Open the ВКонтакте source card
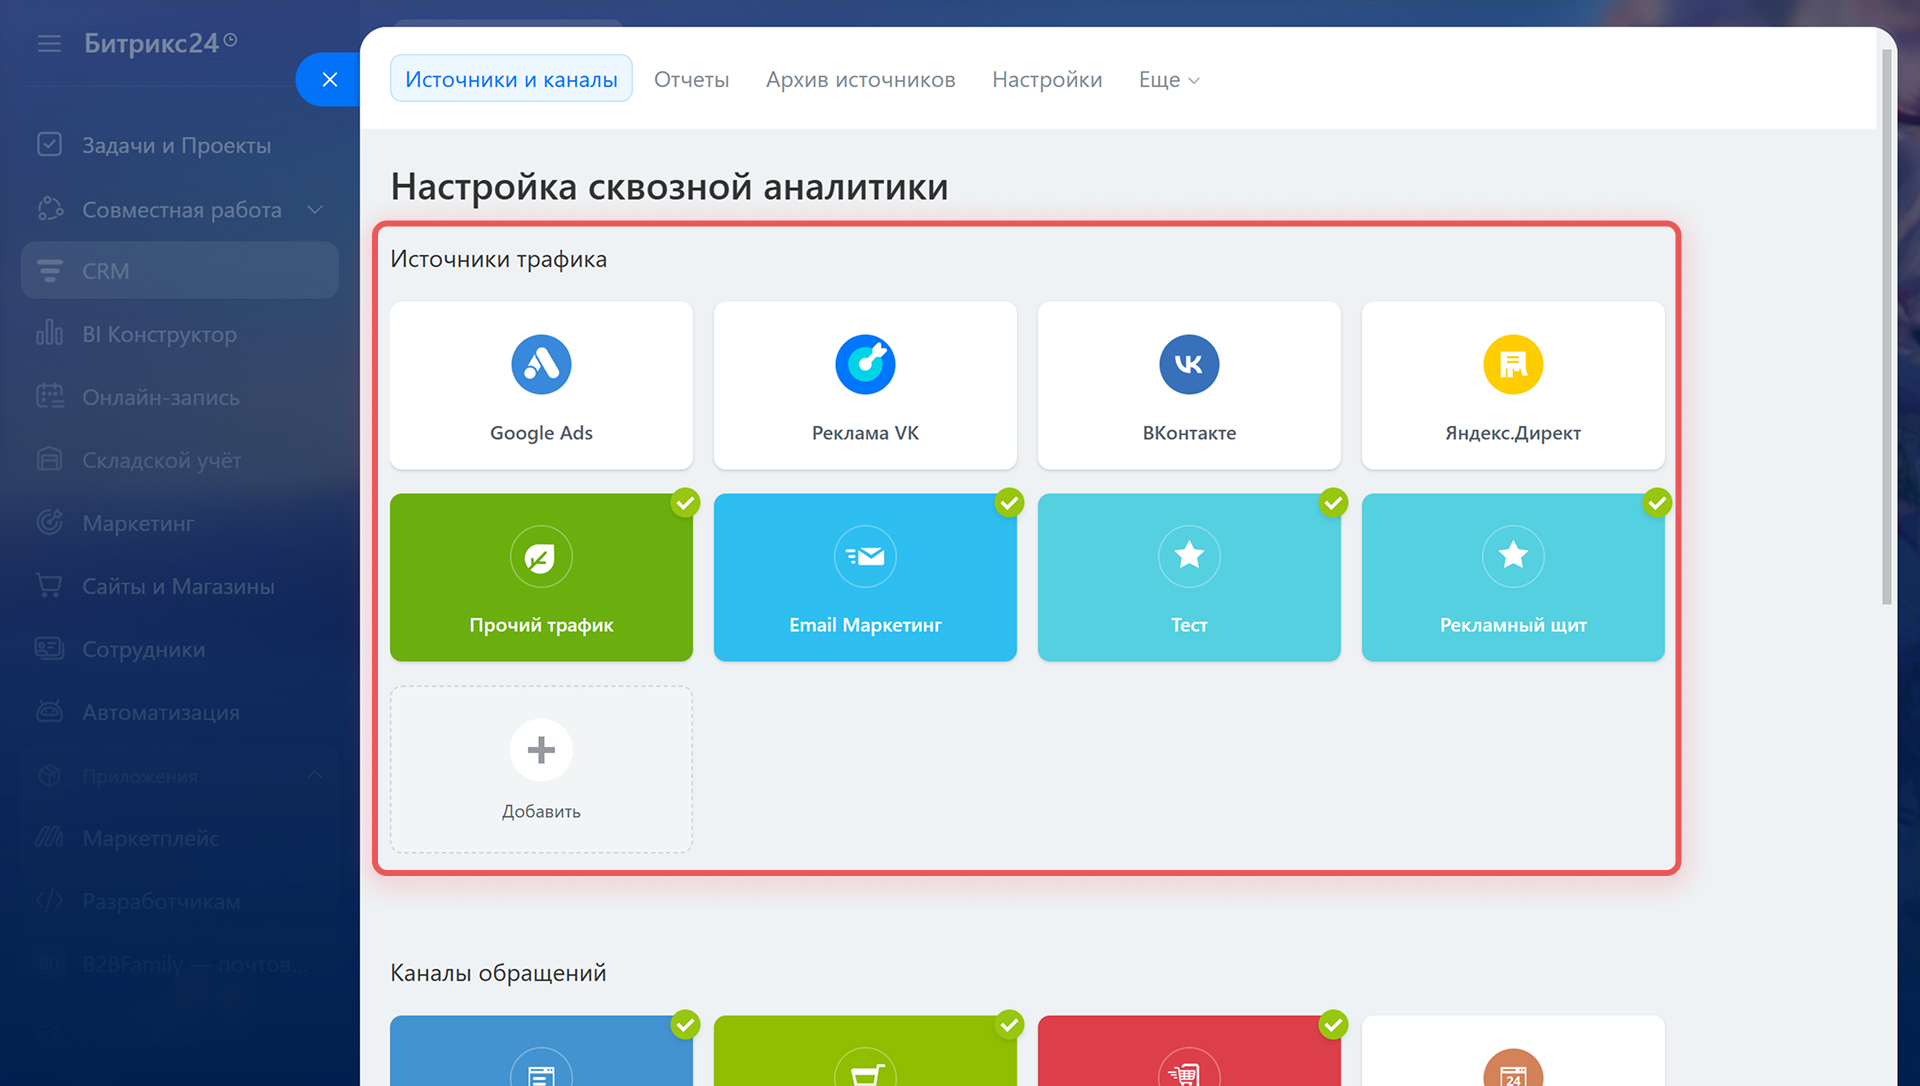This screenshot has height=1086, width=1920. click(1189, 385)
